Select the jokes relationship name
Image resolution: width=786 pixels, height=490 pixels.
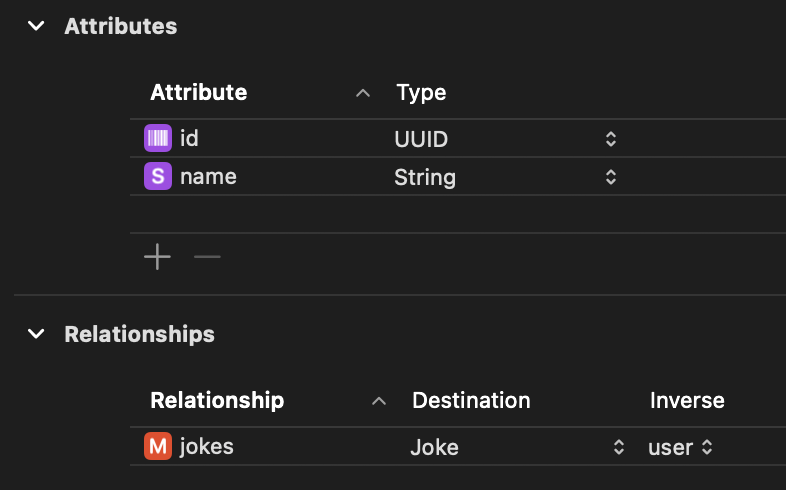[207, 447]
